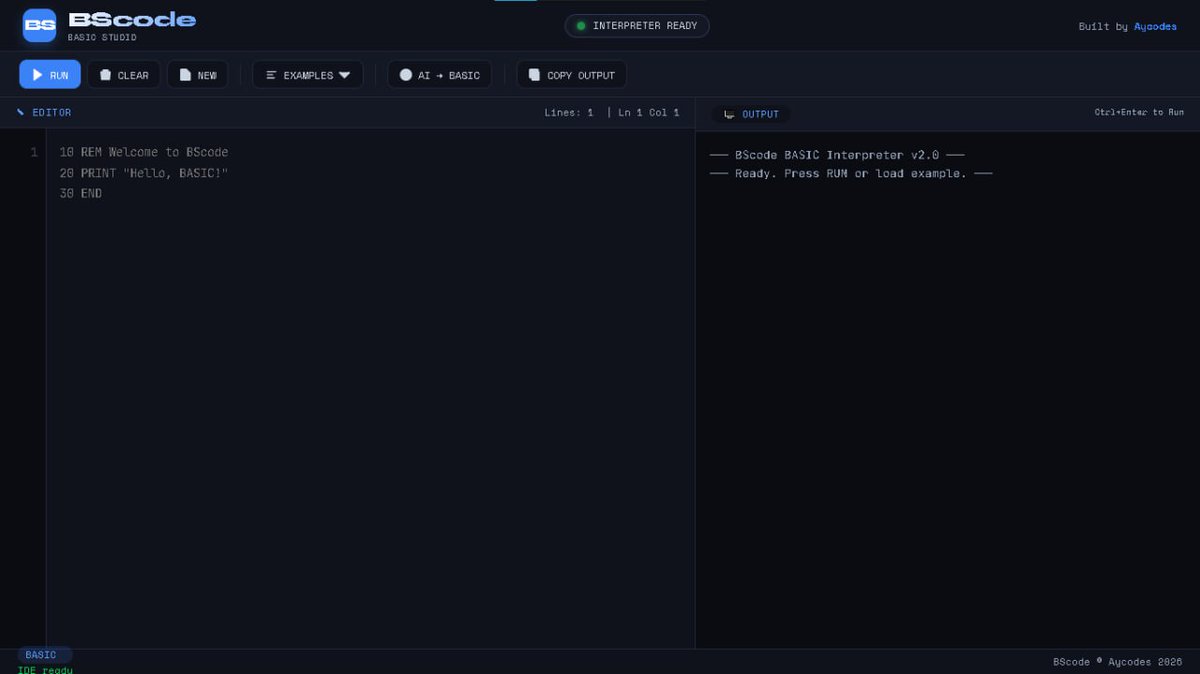Open the EXAMPLES dropdown
This screenshot has width=1200, height=674.
[308, 75]
